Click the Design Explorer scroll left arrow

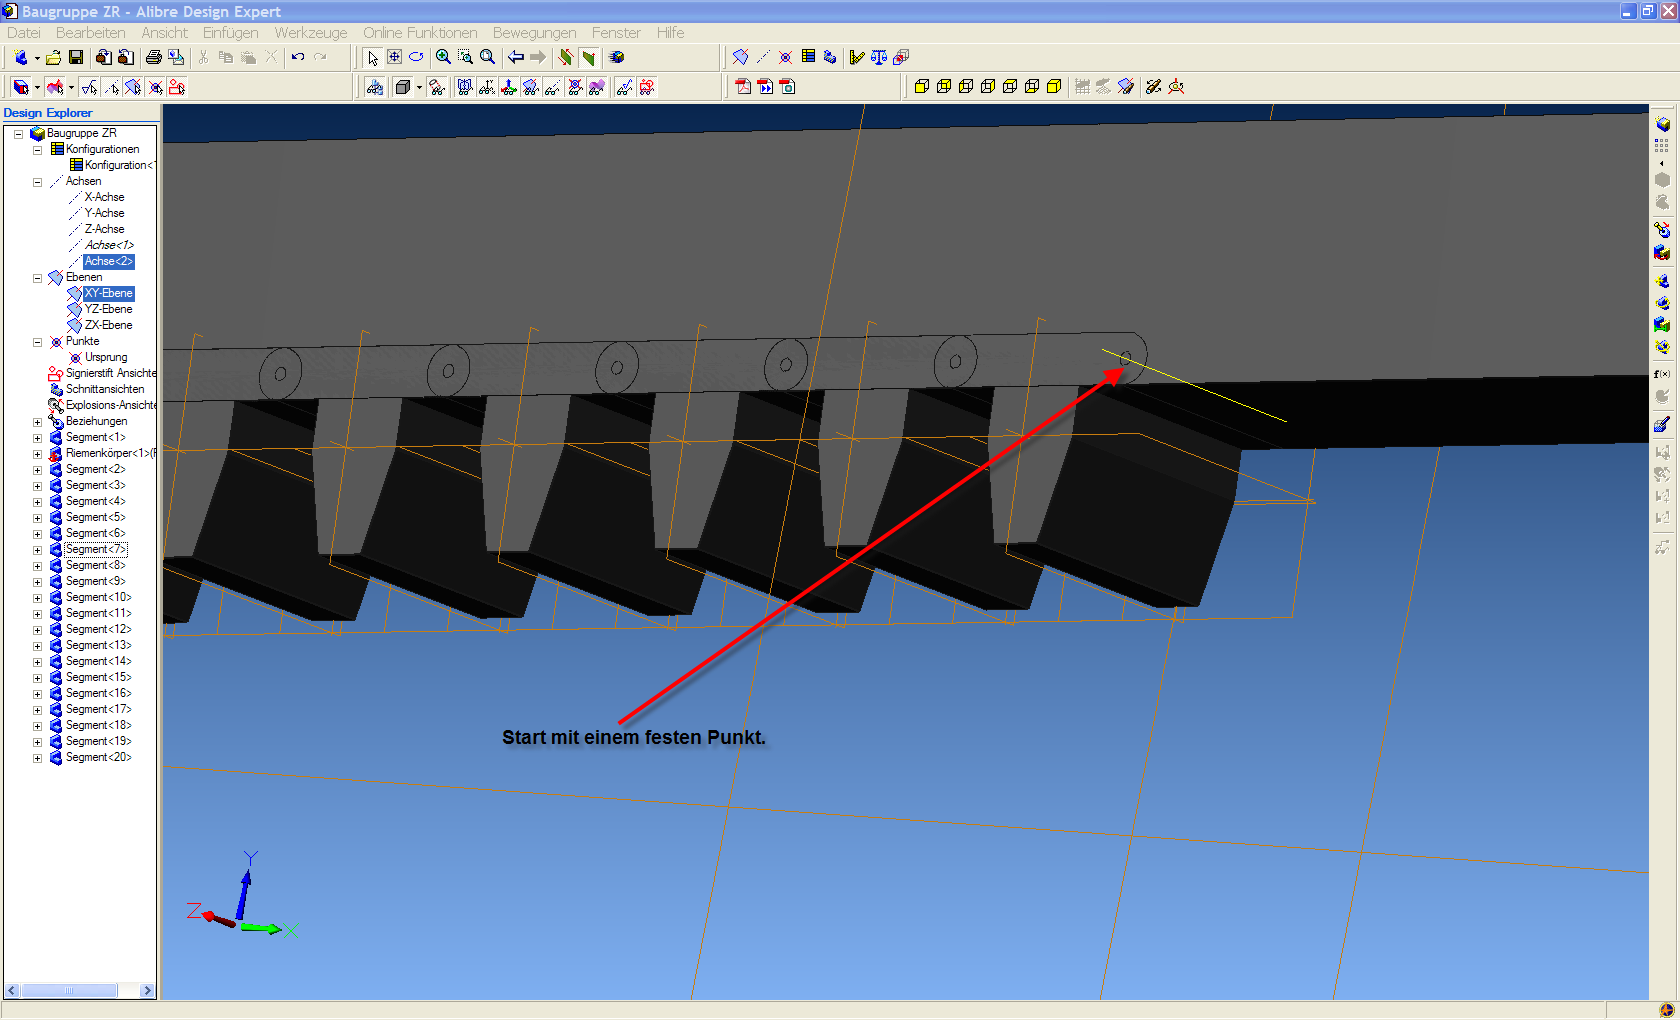[12, 991]
